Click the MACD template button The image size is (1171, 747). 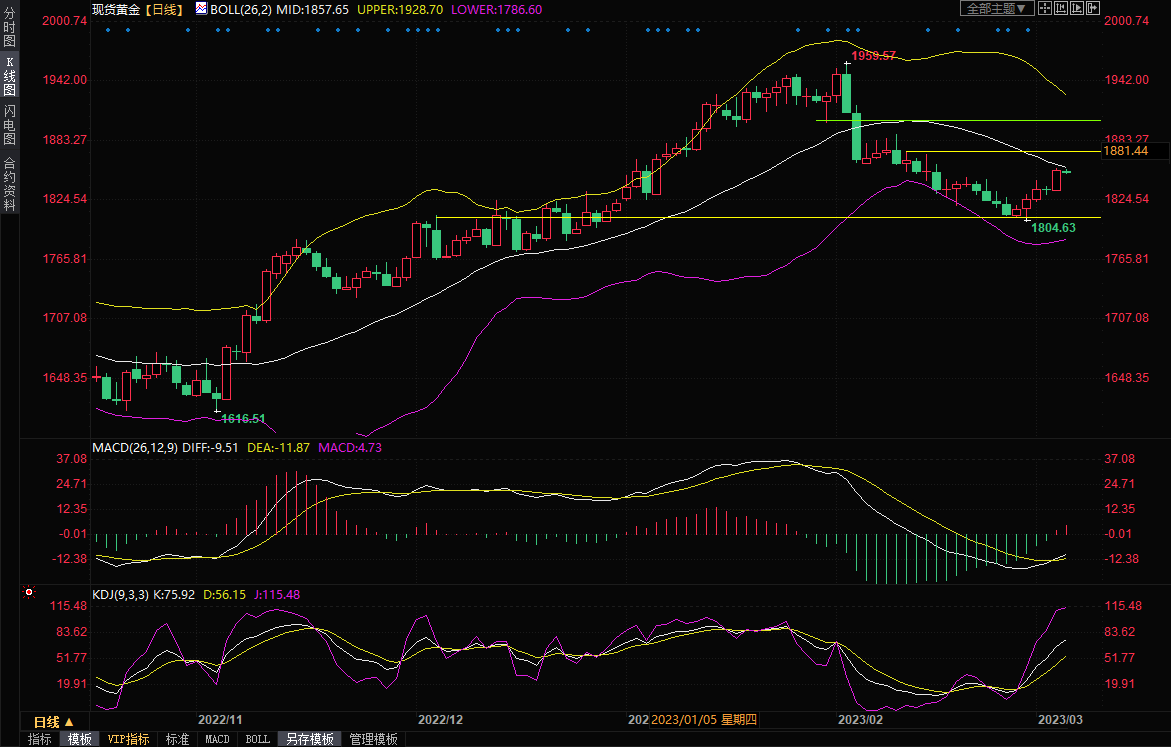coord(217,739)
